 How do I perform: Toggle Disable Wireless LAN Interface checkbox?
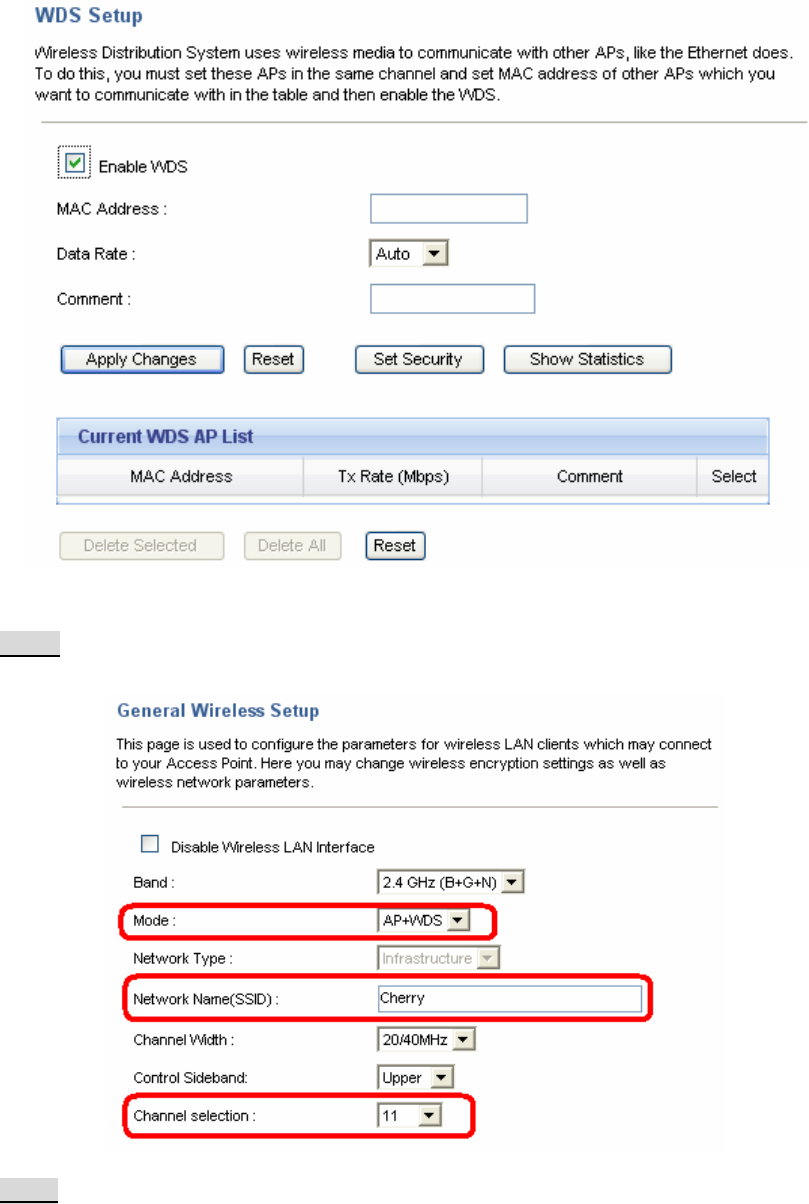click(150, 845)
